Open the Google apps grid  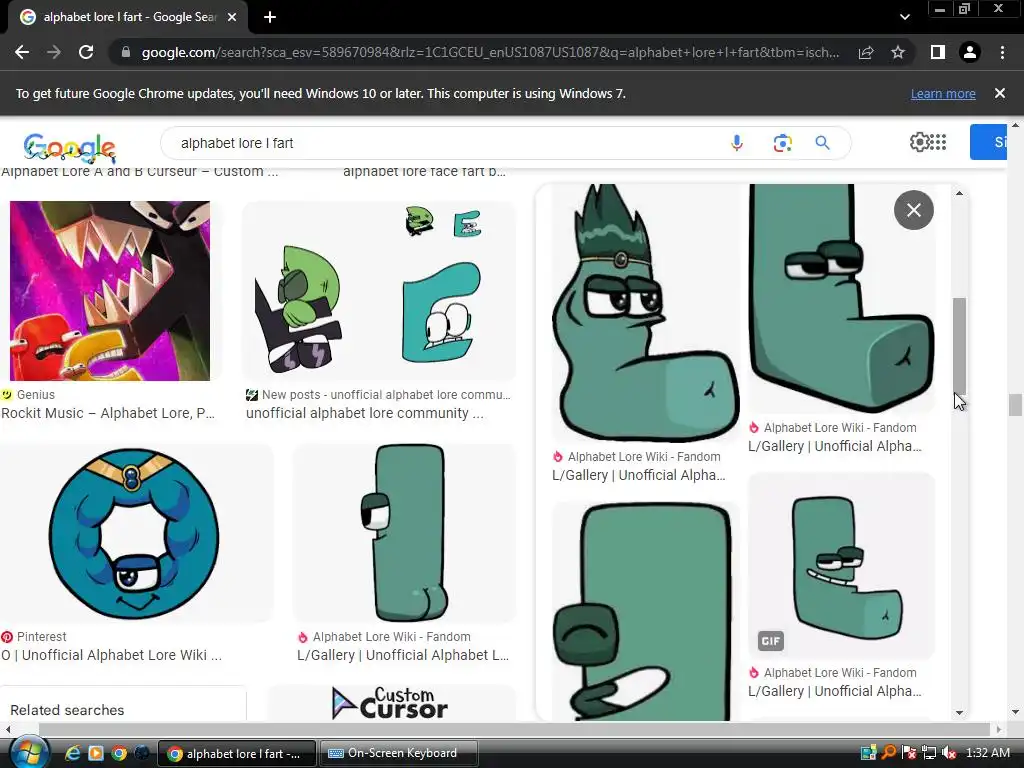click(x=938, y=142)
